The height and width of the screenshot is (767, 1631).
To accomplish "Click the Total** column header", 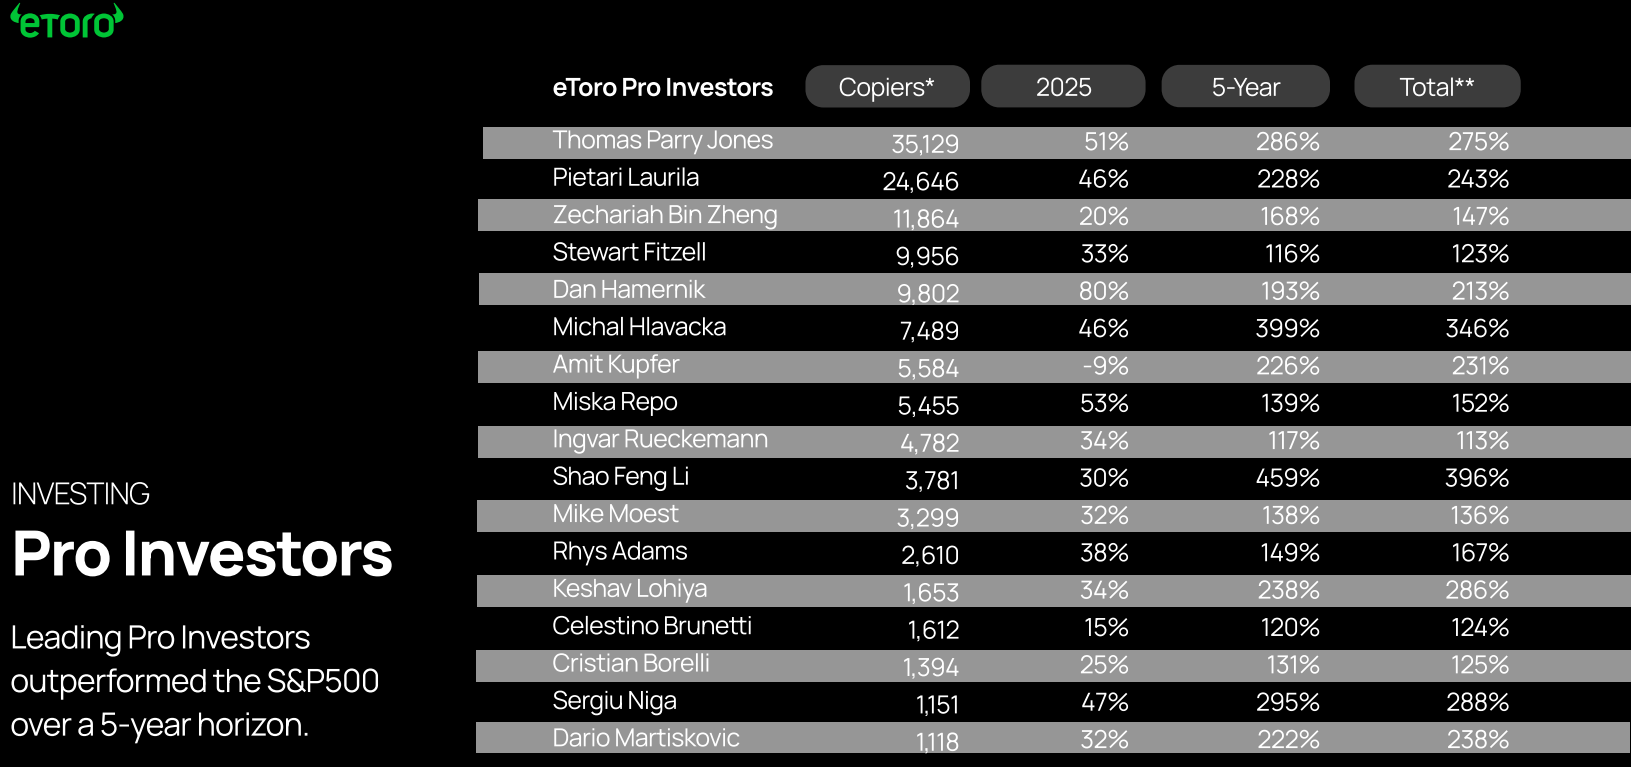I will [x=1437, y=87].
